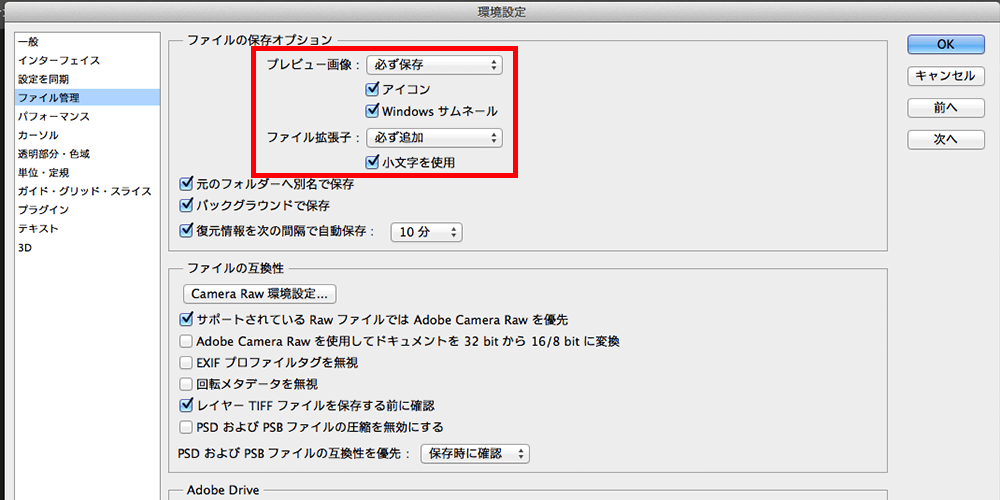Open the 保存時に確認 compatibility dropdown
The height and width of the screenshot is (500, 1000).
tap(475, 453)
